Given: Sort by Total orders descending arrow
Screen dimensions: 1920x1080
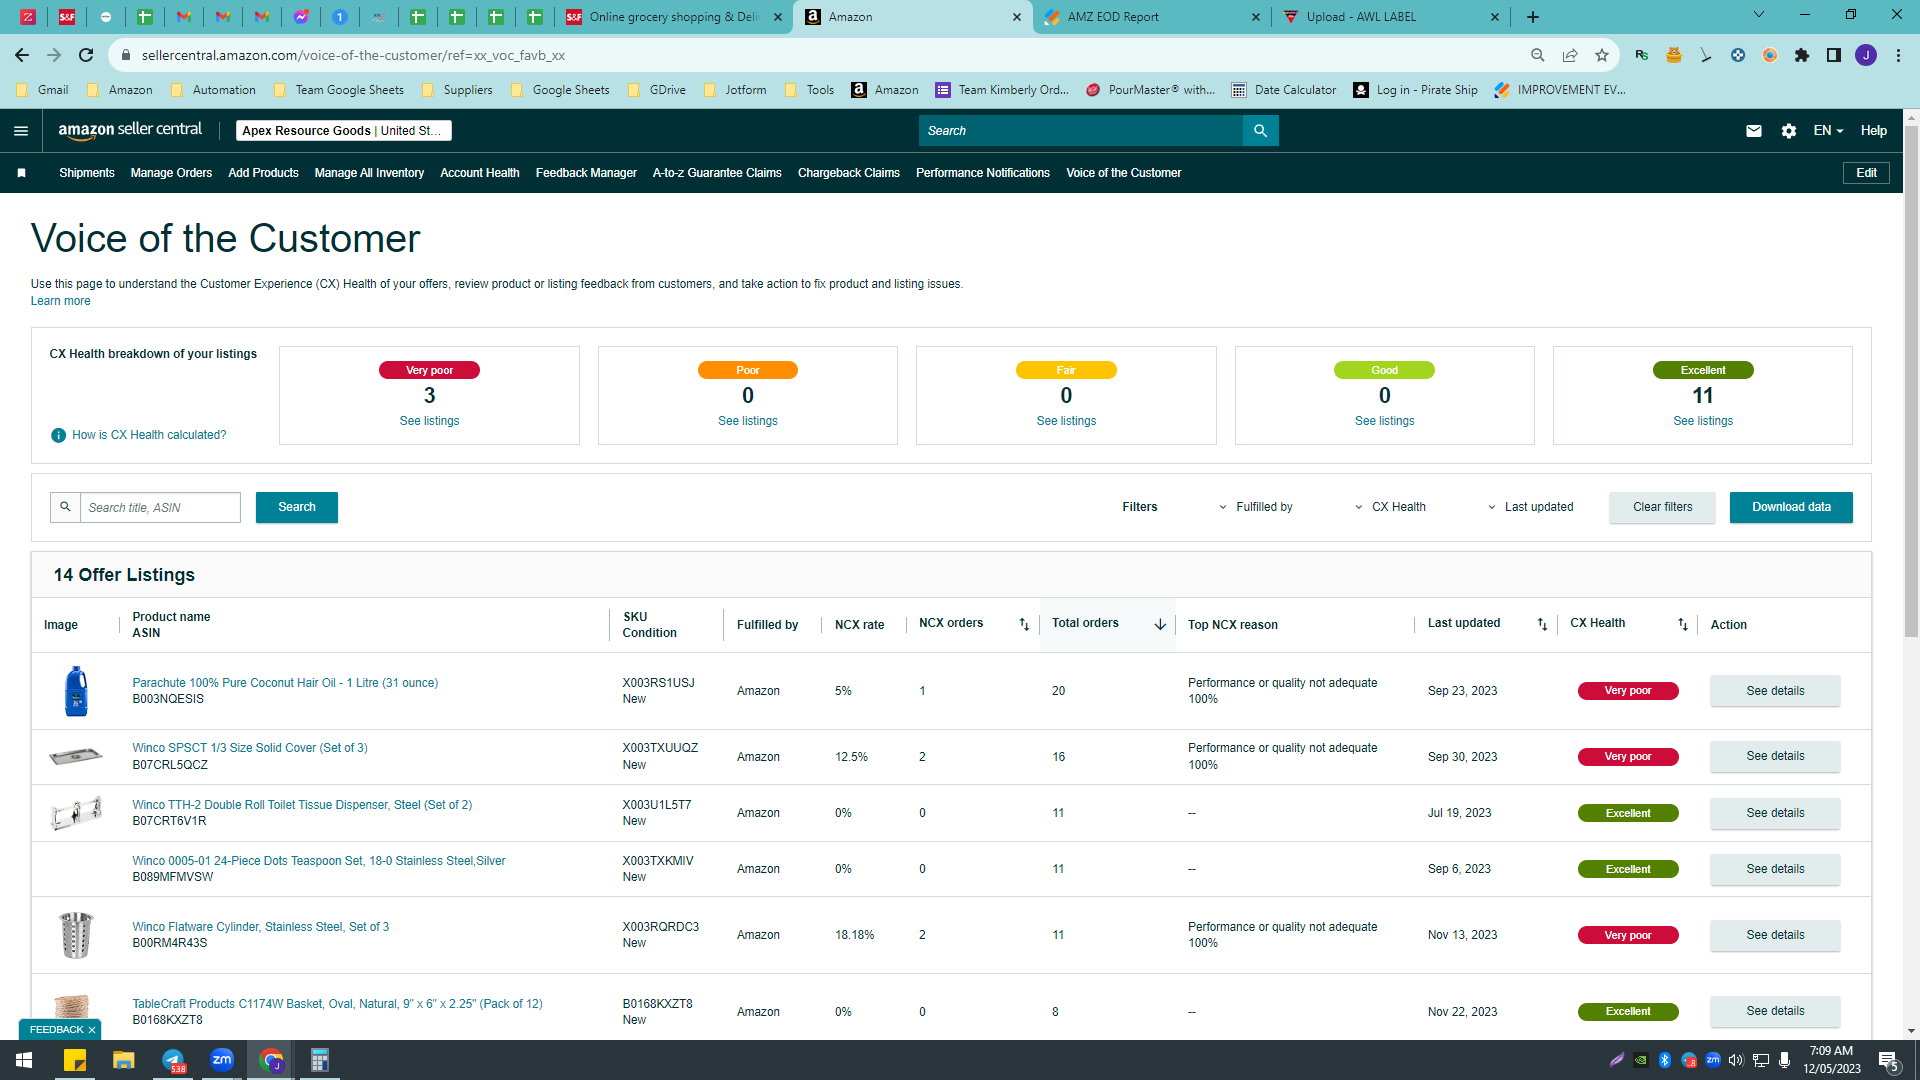Looking at the screenshot, I should [1160, 624].
